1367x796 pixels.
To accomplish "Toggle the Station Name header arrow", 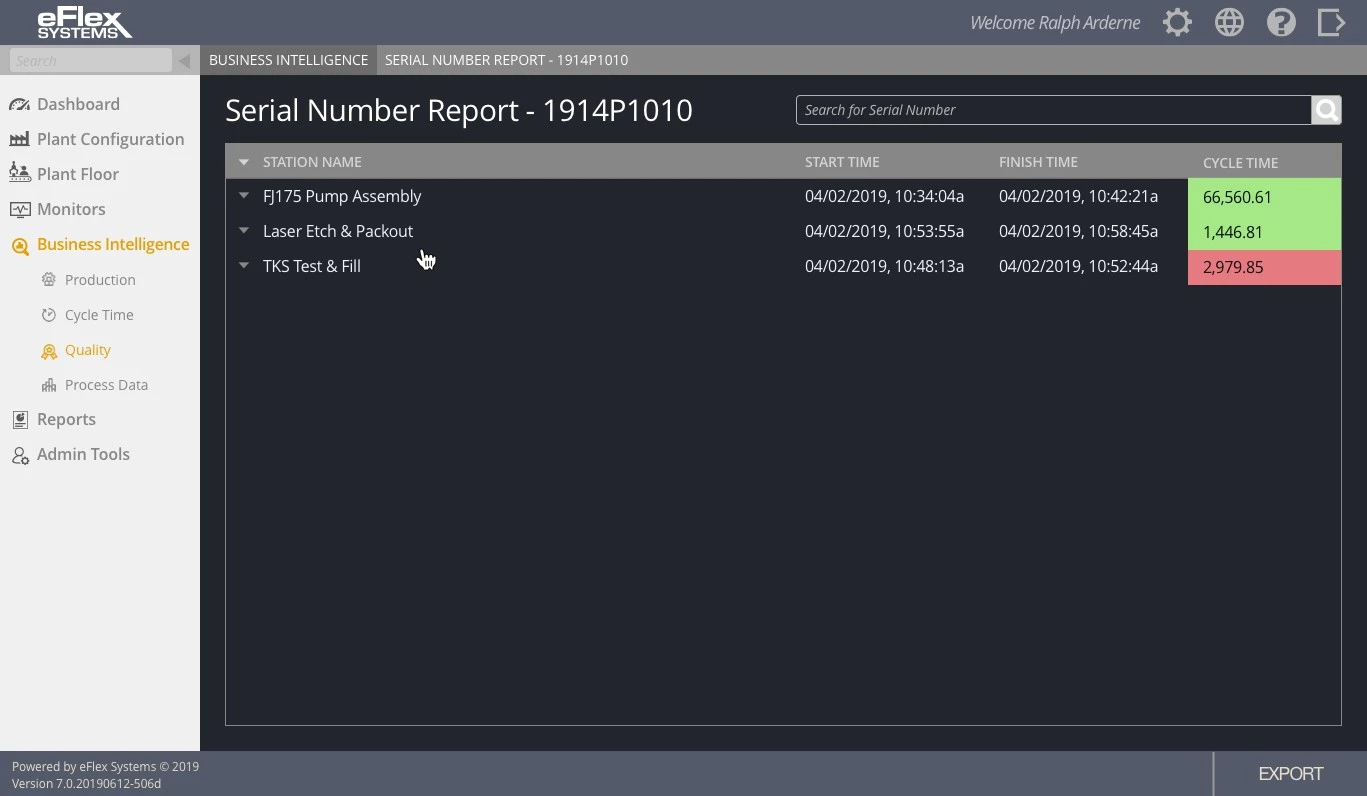I will point(244,162).
